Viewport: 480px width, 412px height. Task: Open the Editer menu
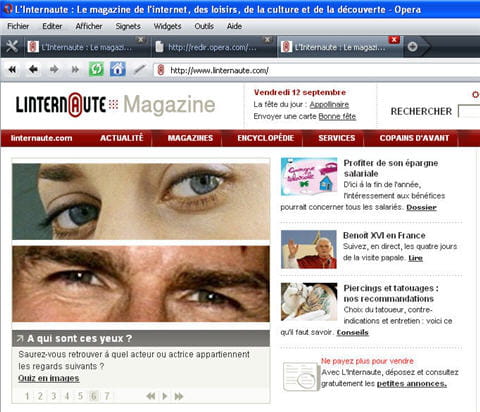tap(52, 26)
